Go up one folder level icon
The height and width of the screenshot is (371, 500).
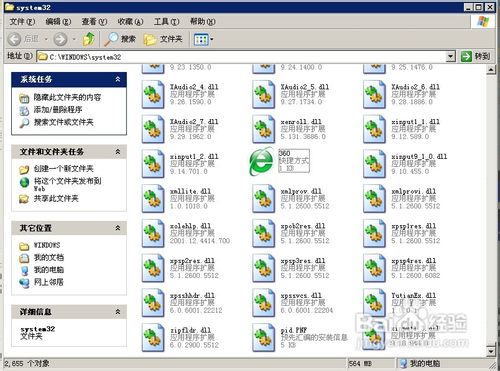click(x=89, y=39)
